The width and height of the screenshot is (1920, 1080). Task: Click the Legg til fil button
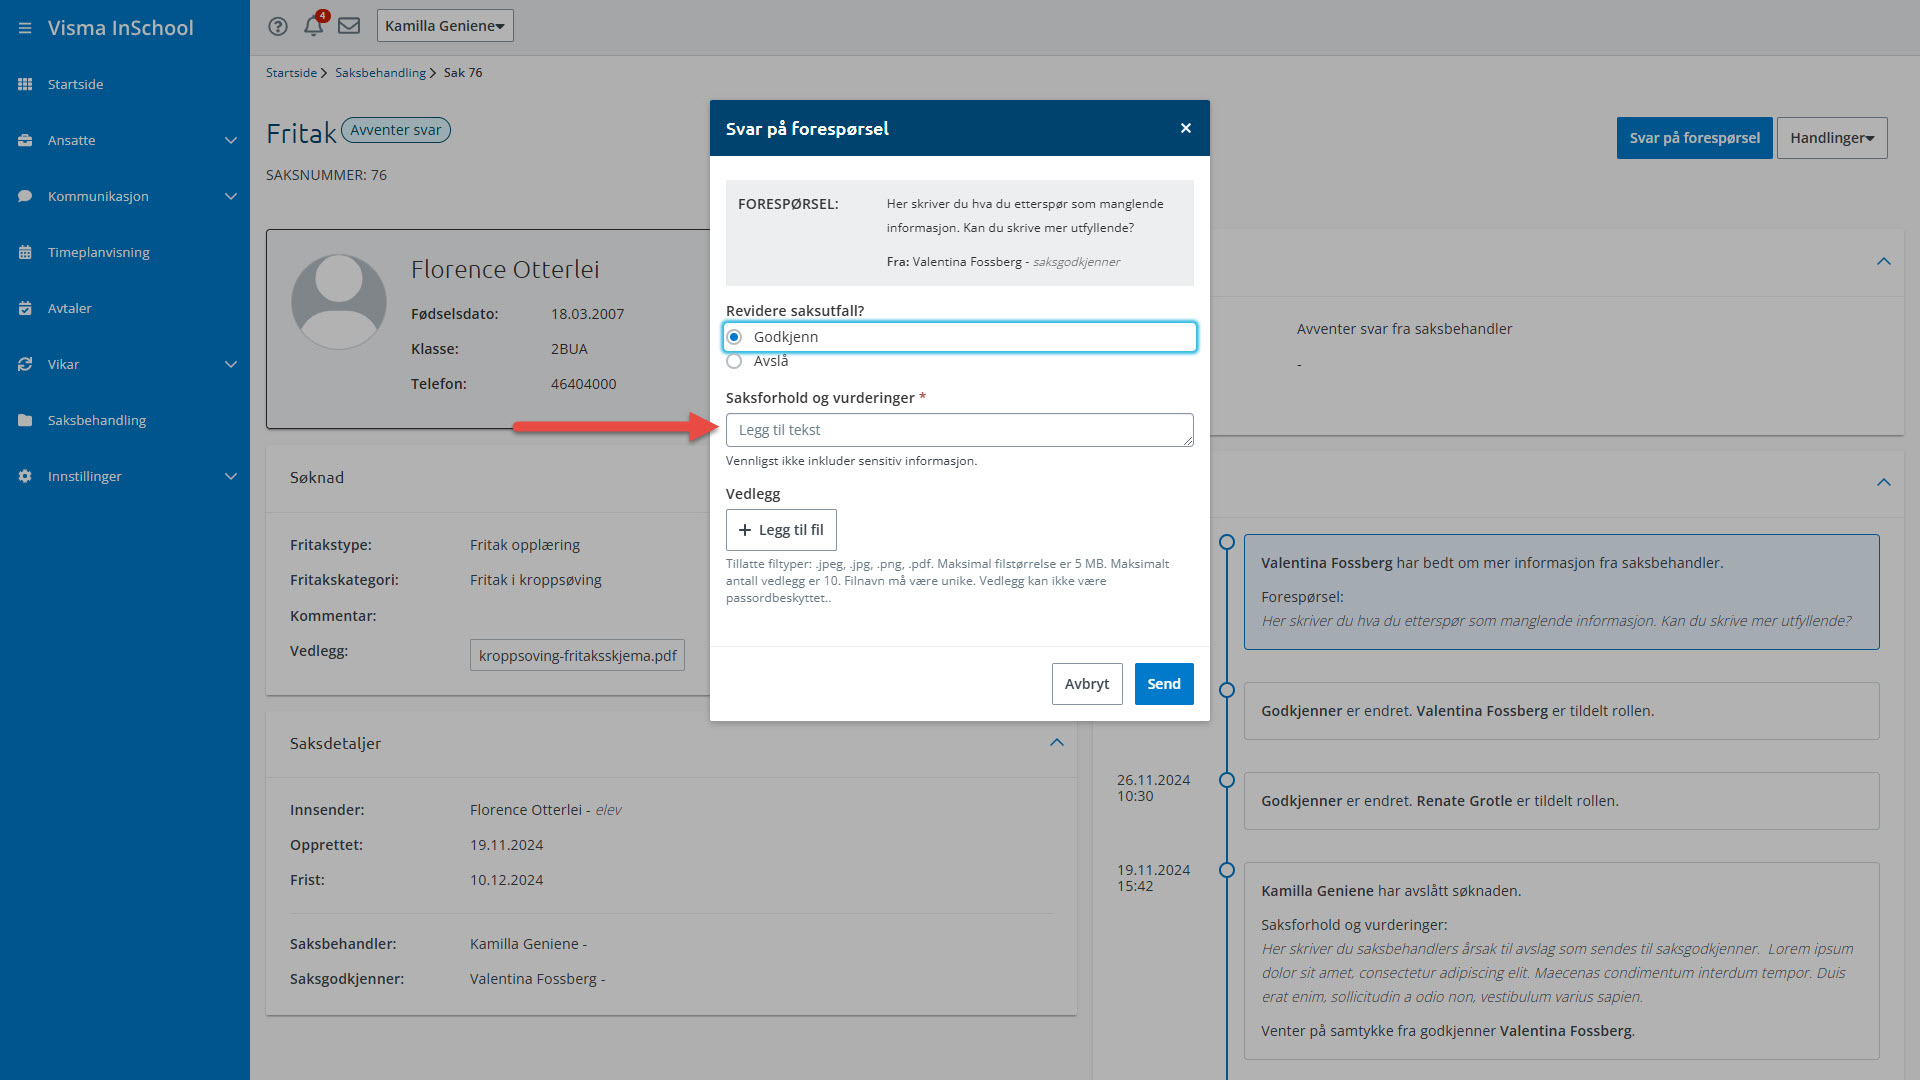781,530
